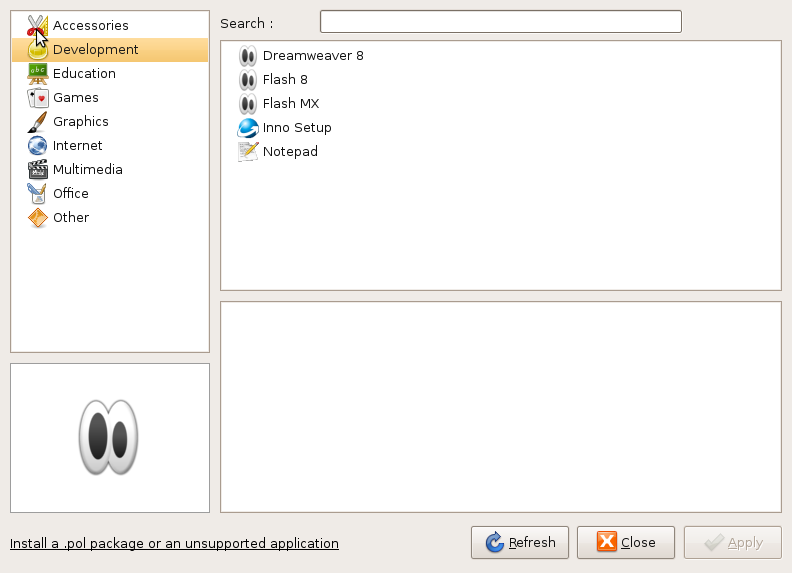
Task: Click the eyes icon beside Flash MX
Action: 248,104
